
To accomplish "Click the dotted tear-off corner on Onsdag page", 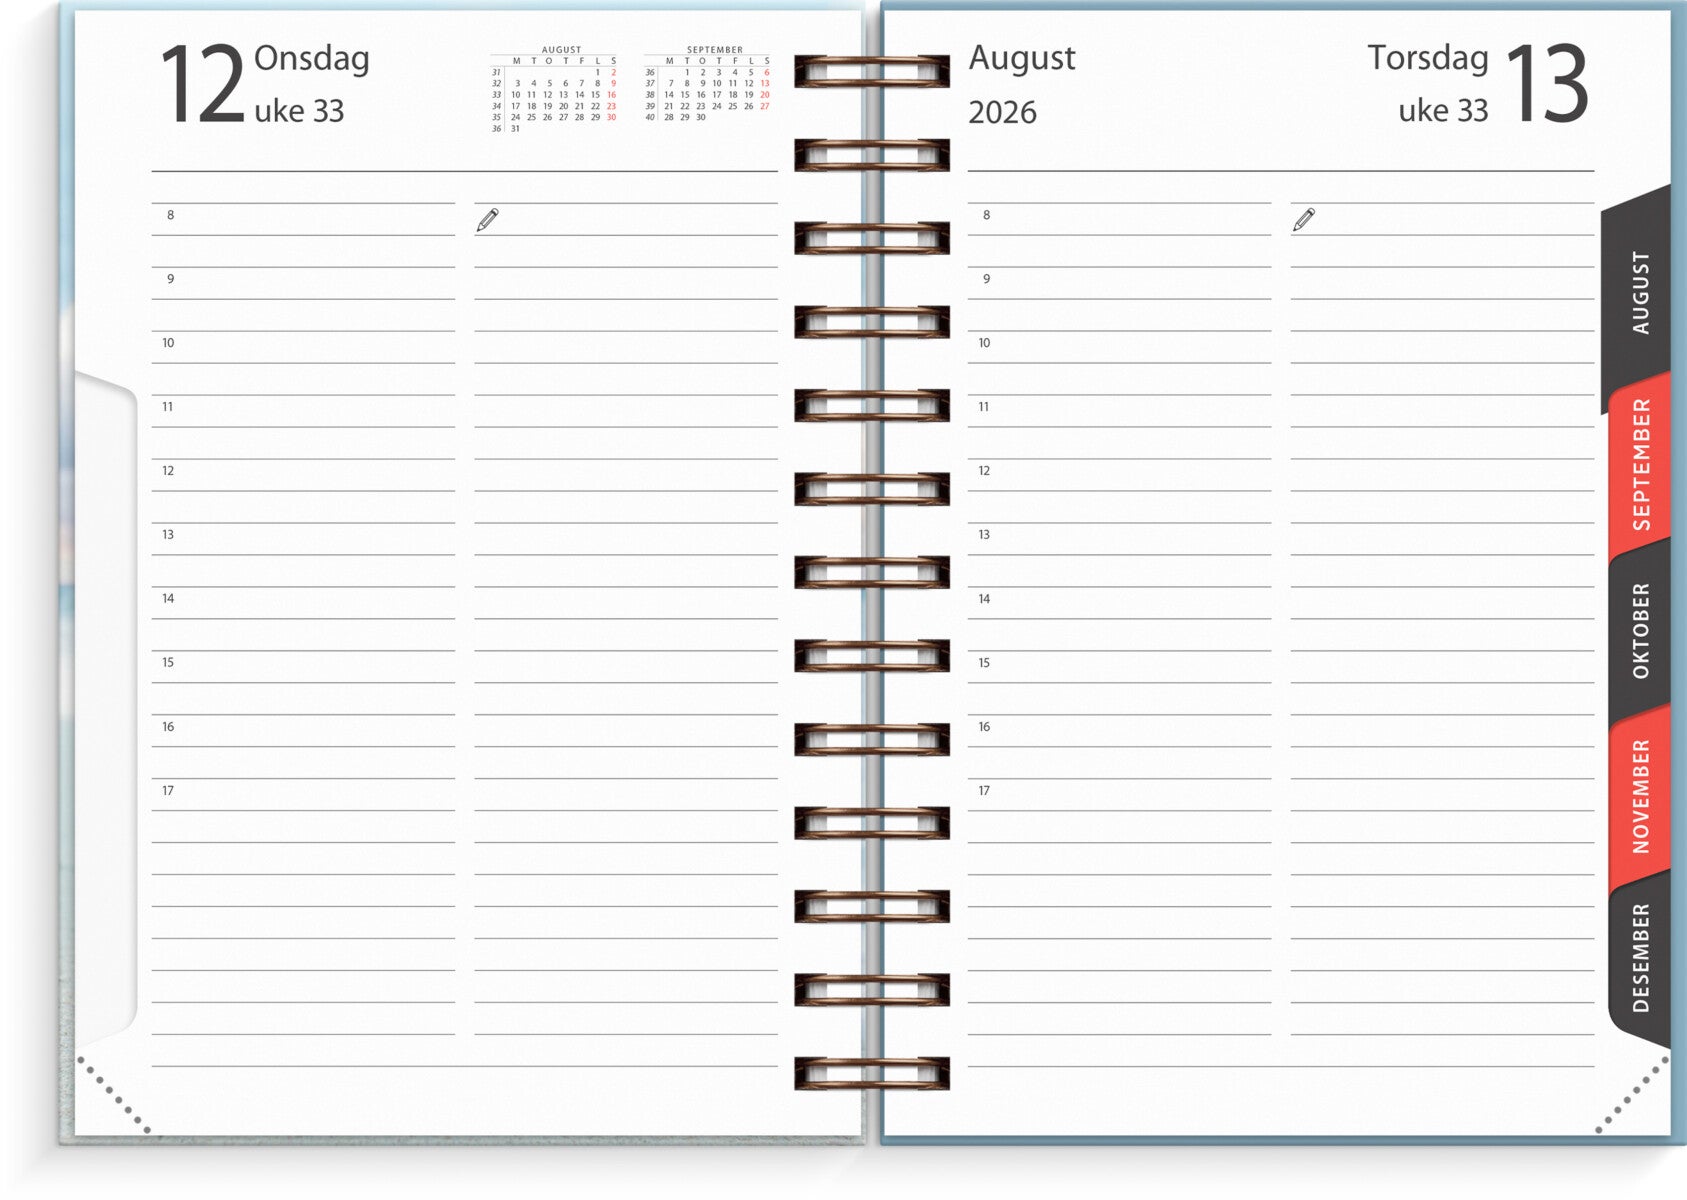I will tap(113, 1096).
